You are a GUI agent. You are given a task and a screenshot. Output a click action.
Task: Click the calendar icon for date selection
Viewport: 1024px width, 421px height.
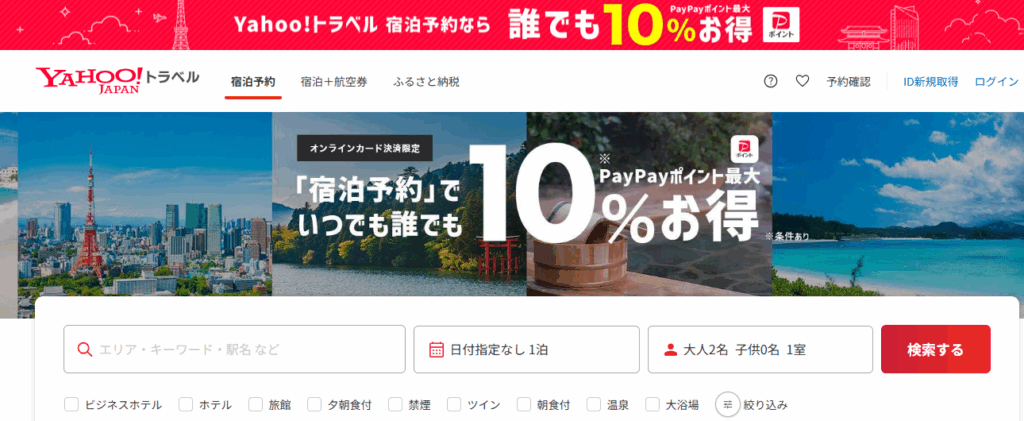coord(436,350)
